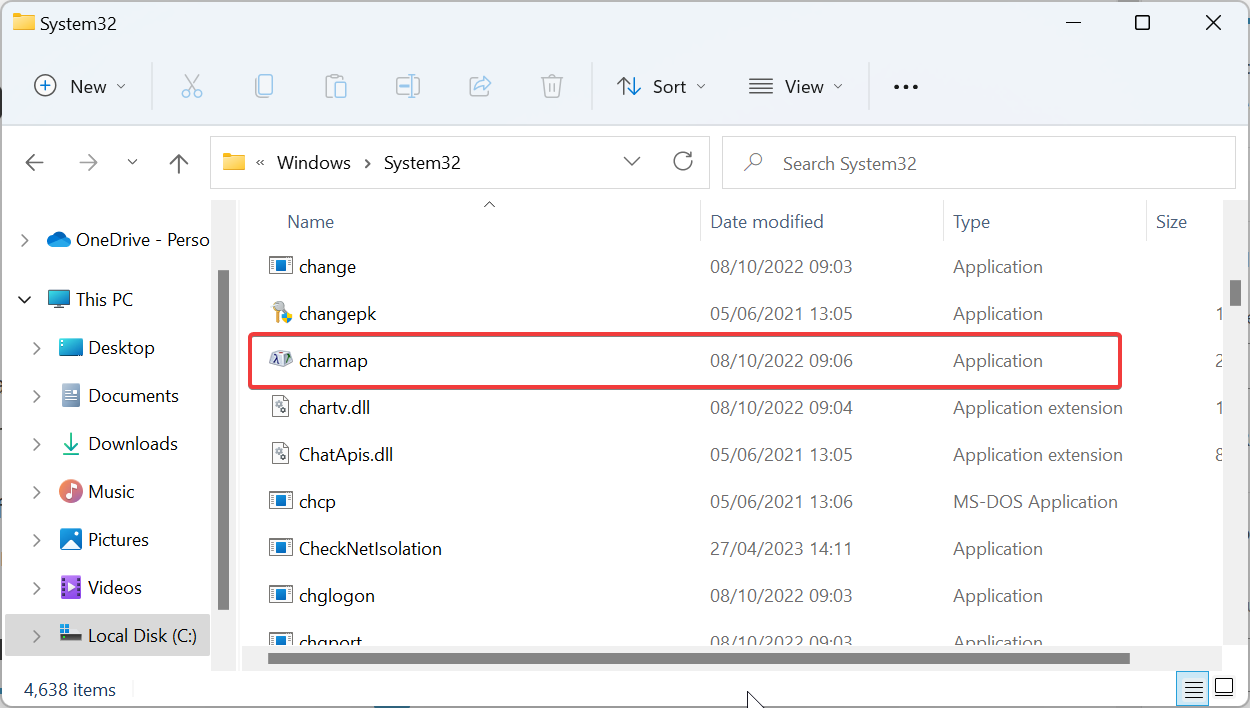The height and width of the screenshot is (708, 1250).
Task: Select This PC in the navigation pane
Action: (x=90, y=299)
